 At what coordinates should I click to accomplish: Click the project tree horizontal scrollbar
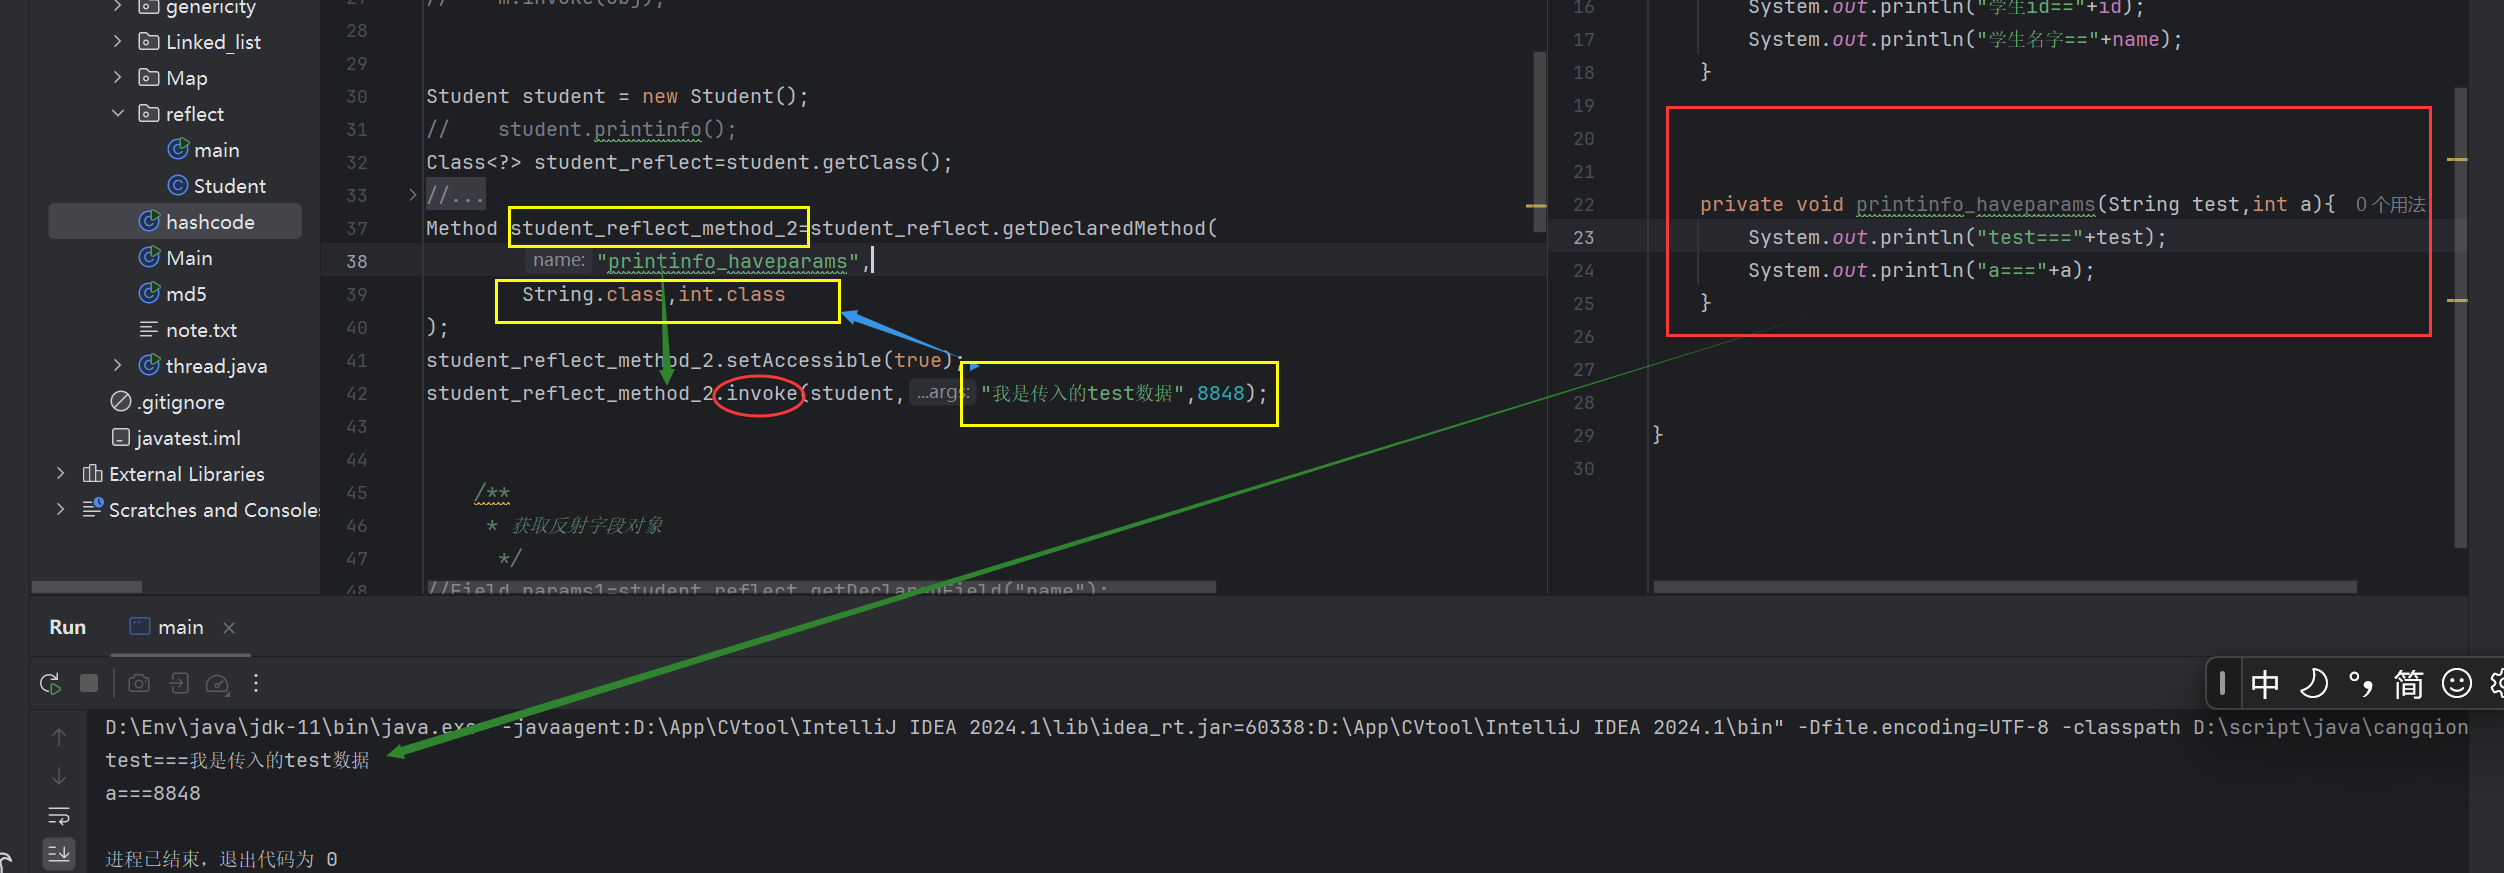pos(87,587)
